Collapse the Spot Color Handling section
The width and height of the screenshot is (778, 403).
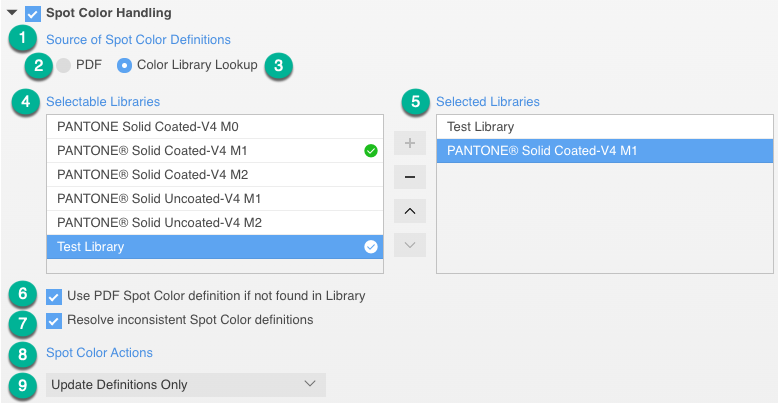[x=11, y=14]
